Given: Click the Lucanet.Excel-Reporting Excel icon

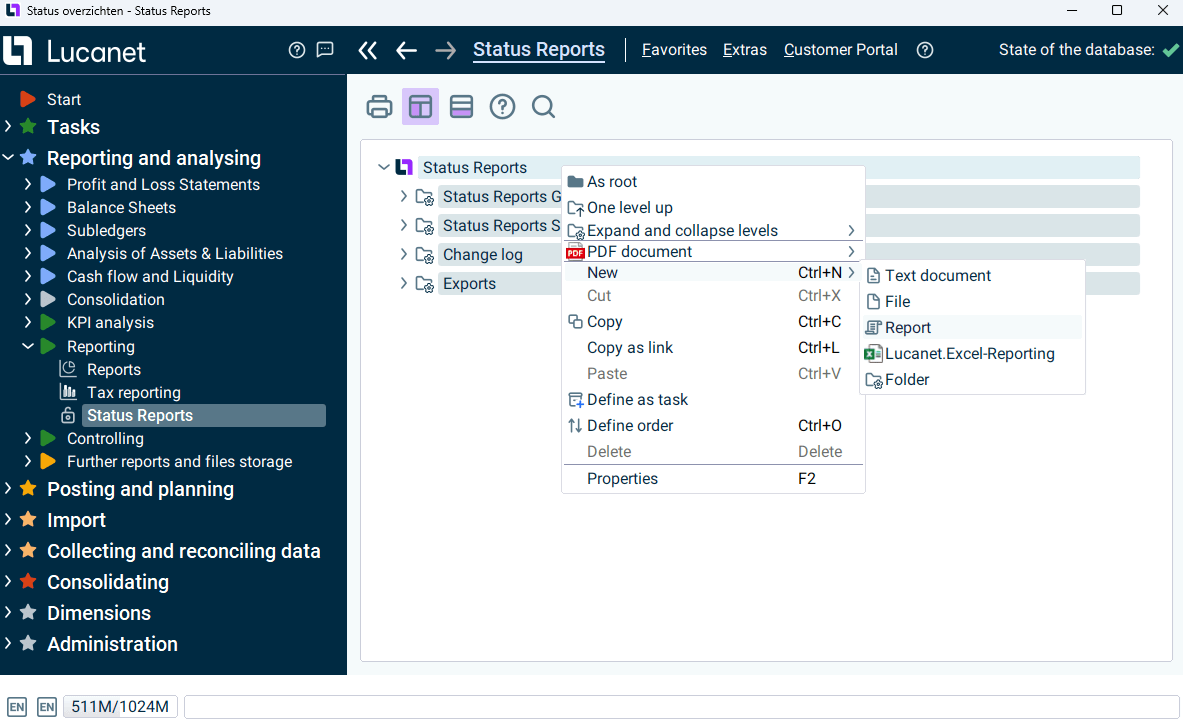Looking at the screenshot, I should pyautogui.click(x=873, y=353).
